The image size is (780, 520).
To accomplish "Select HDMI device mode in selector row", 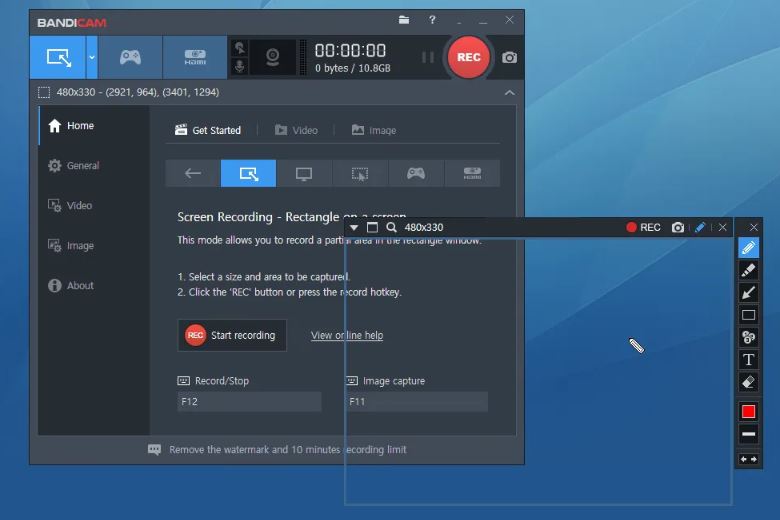I will [472, 173].
